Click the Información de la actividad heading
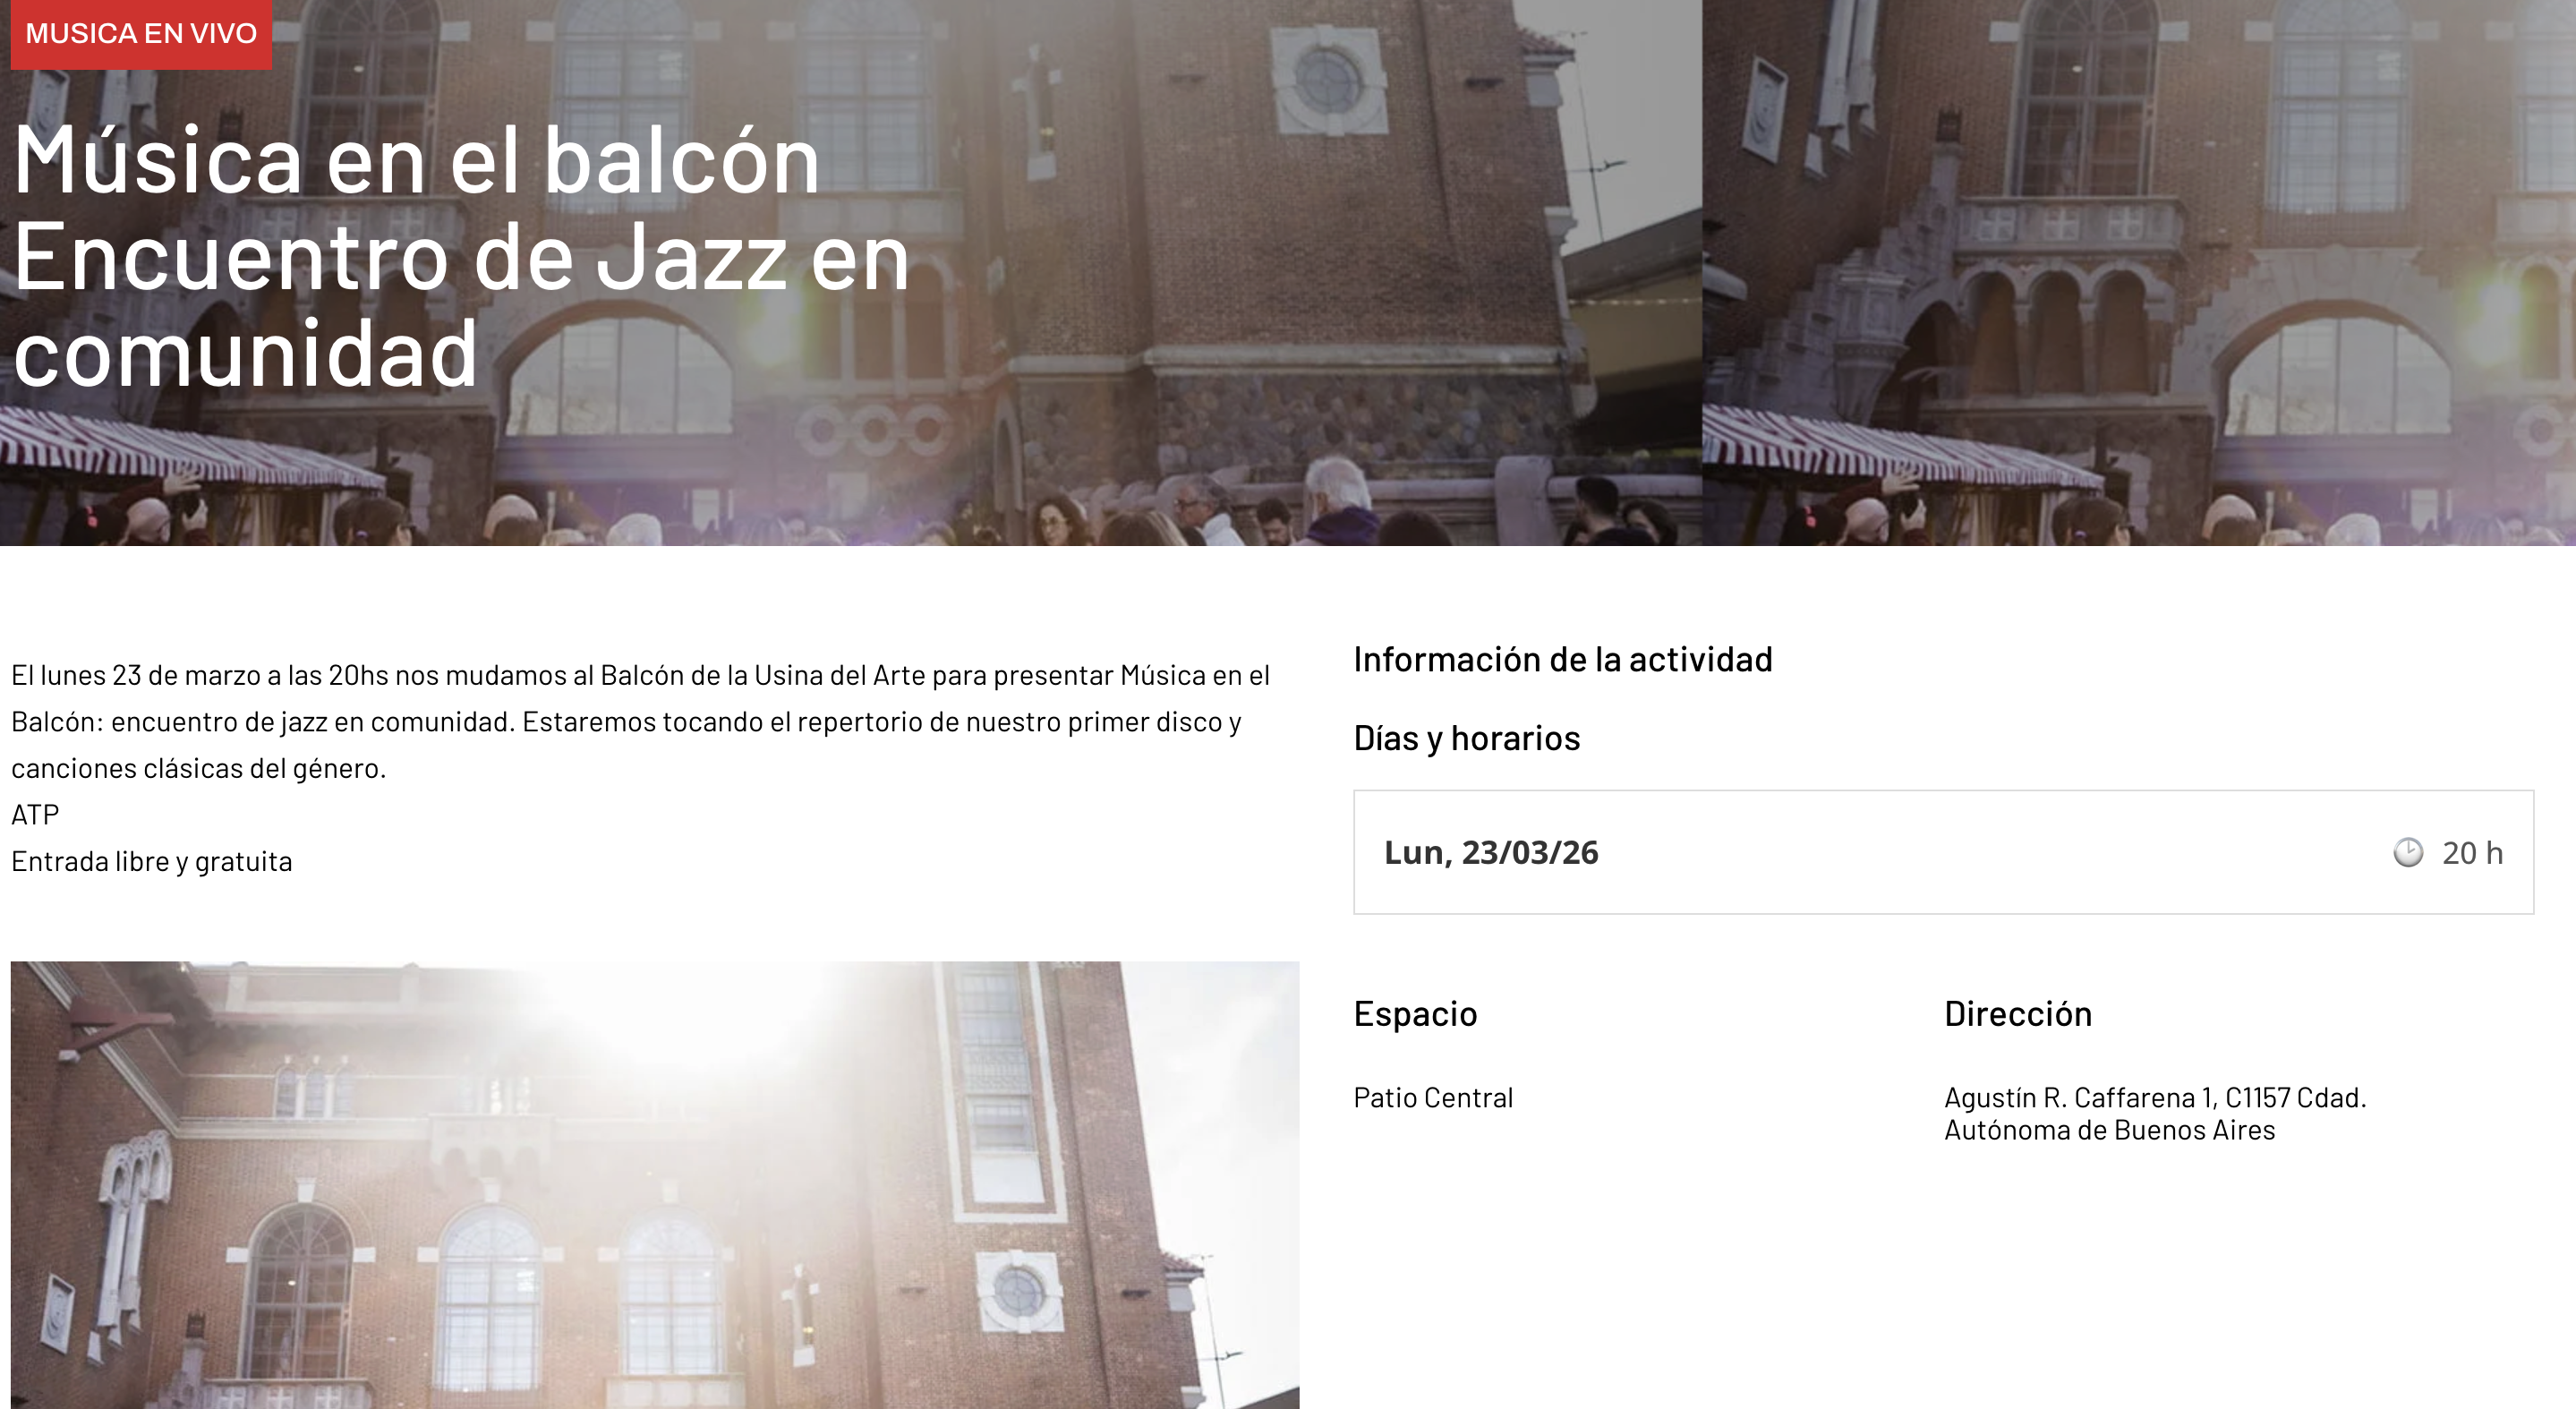Viewport: 2576px width, 1409px height. pyautogui.click(x=1563, y=659)
